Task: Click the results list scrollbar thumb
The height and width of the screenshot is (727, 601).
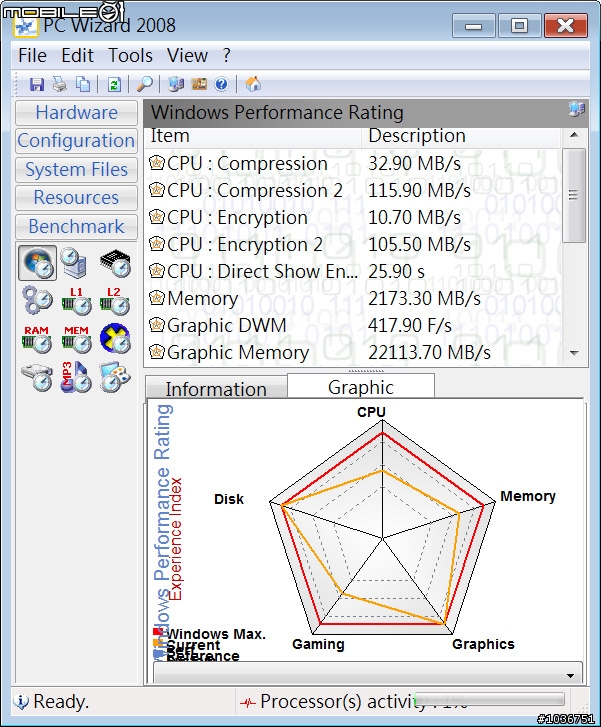Action: click(574, 195)
